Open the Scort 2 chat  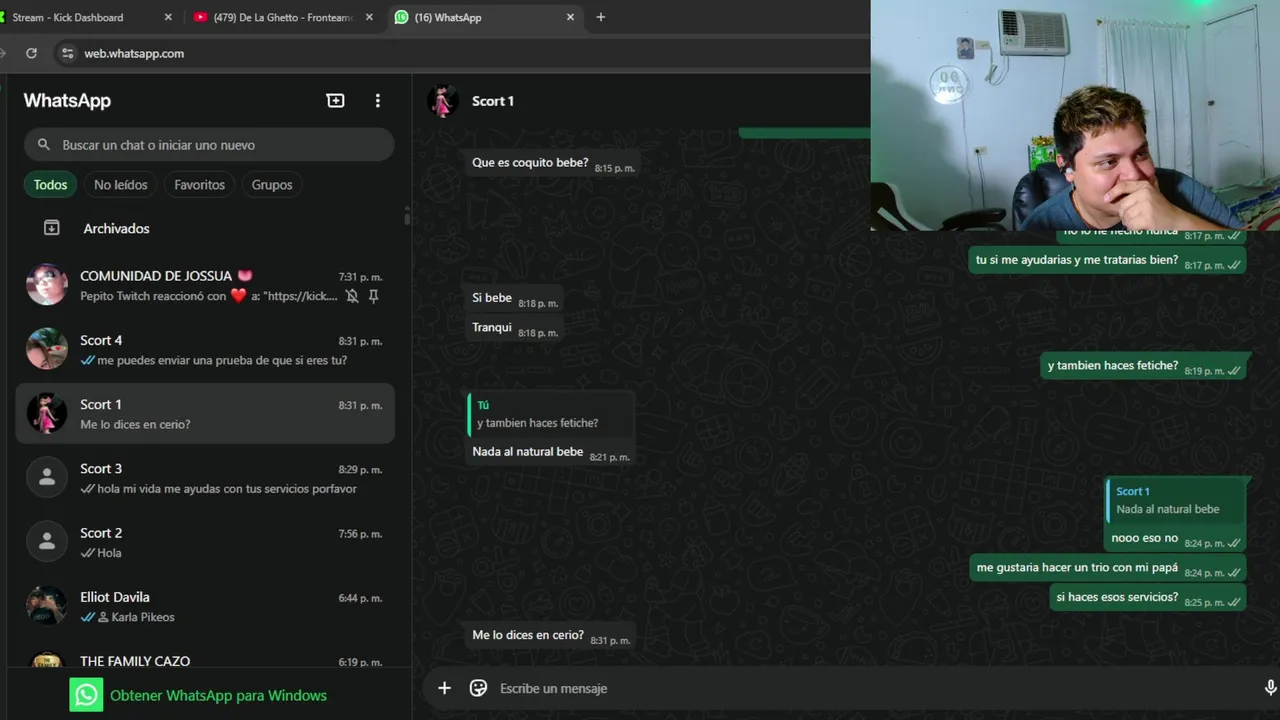pos(204,541)
